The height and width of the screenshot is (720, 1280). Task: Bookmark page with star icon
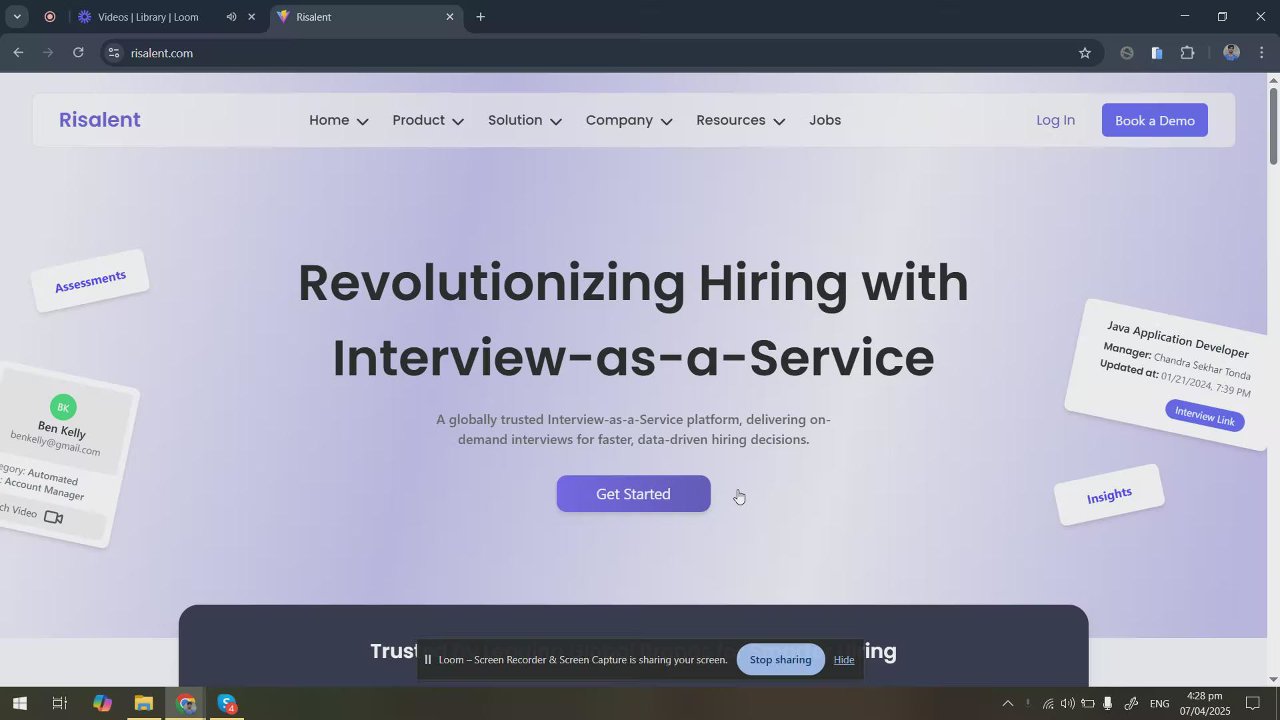(1085, 53)
